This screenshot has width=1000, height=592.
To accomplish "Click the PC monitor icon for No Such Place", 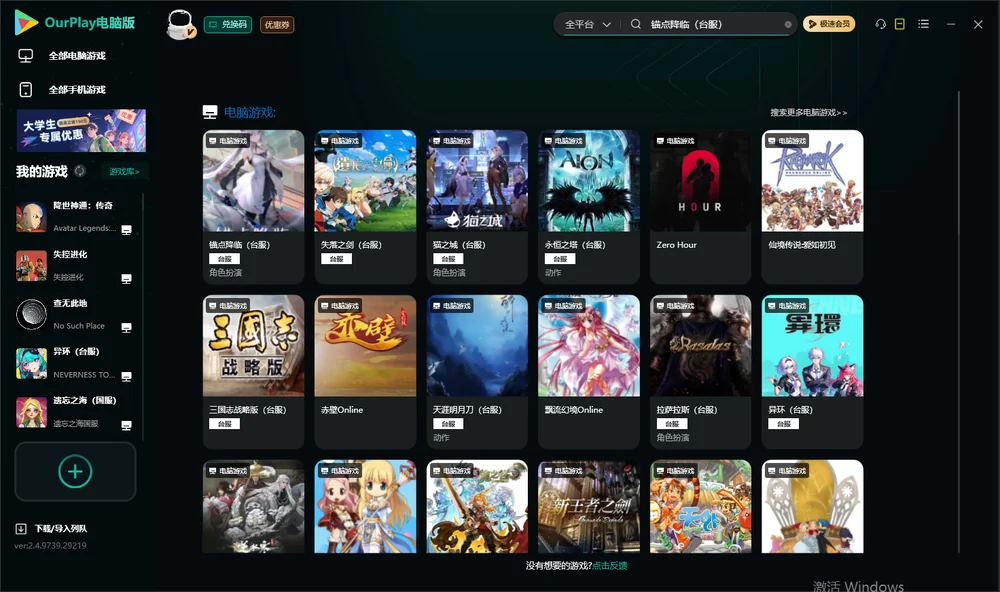I will (126, 328).
